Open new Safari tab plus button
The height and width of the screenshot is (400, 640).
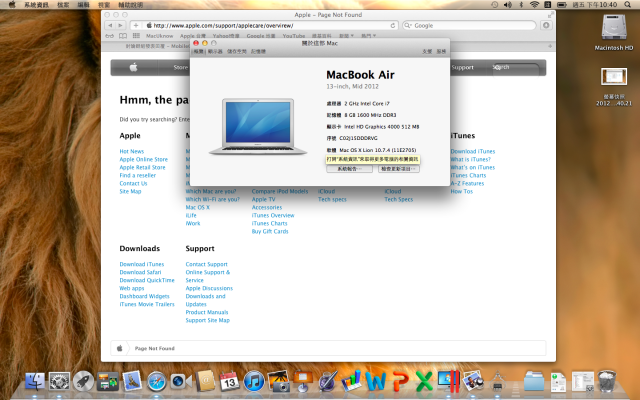coord(550,46)
